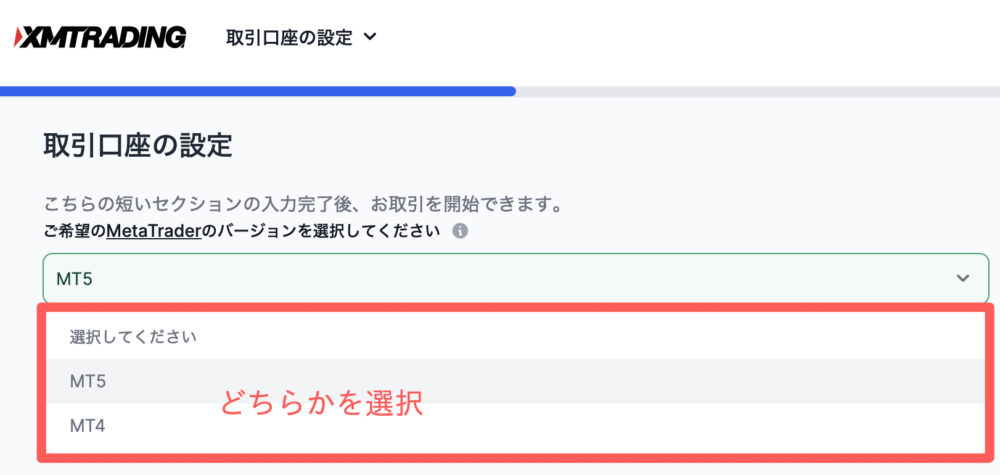Image resolution: width=1000 pixels, height=475 pixels.
Task: Open the 取引口座の設定 header menu
Action: [x=302, y=38]
